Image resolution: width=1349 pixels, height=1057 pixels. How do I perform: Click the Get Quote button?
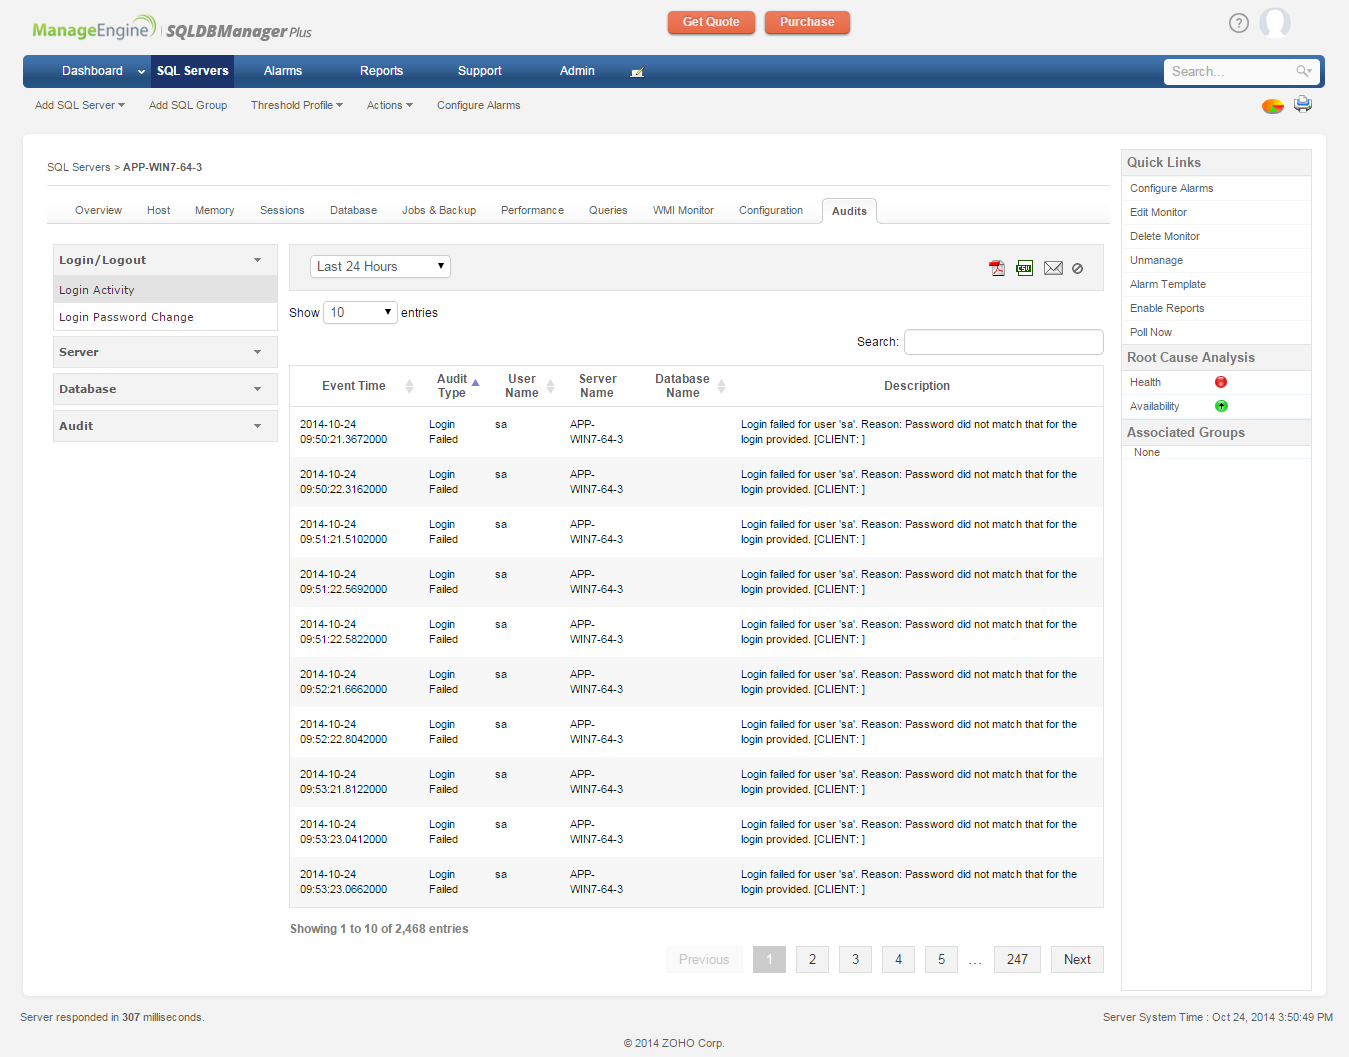point(711,22)
